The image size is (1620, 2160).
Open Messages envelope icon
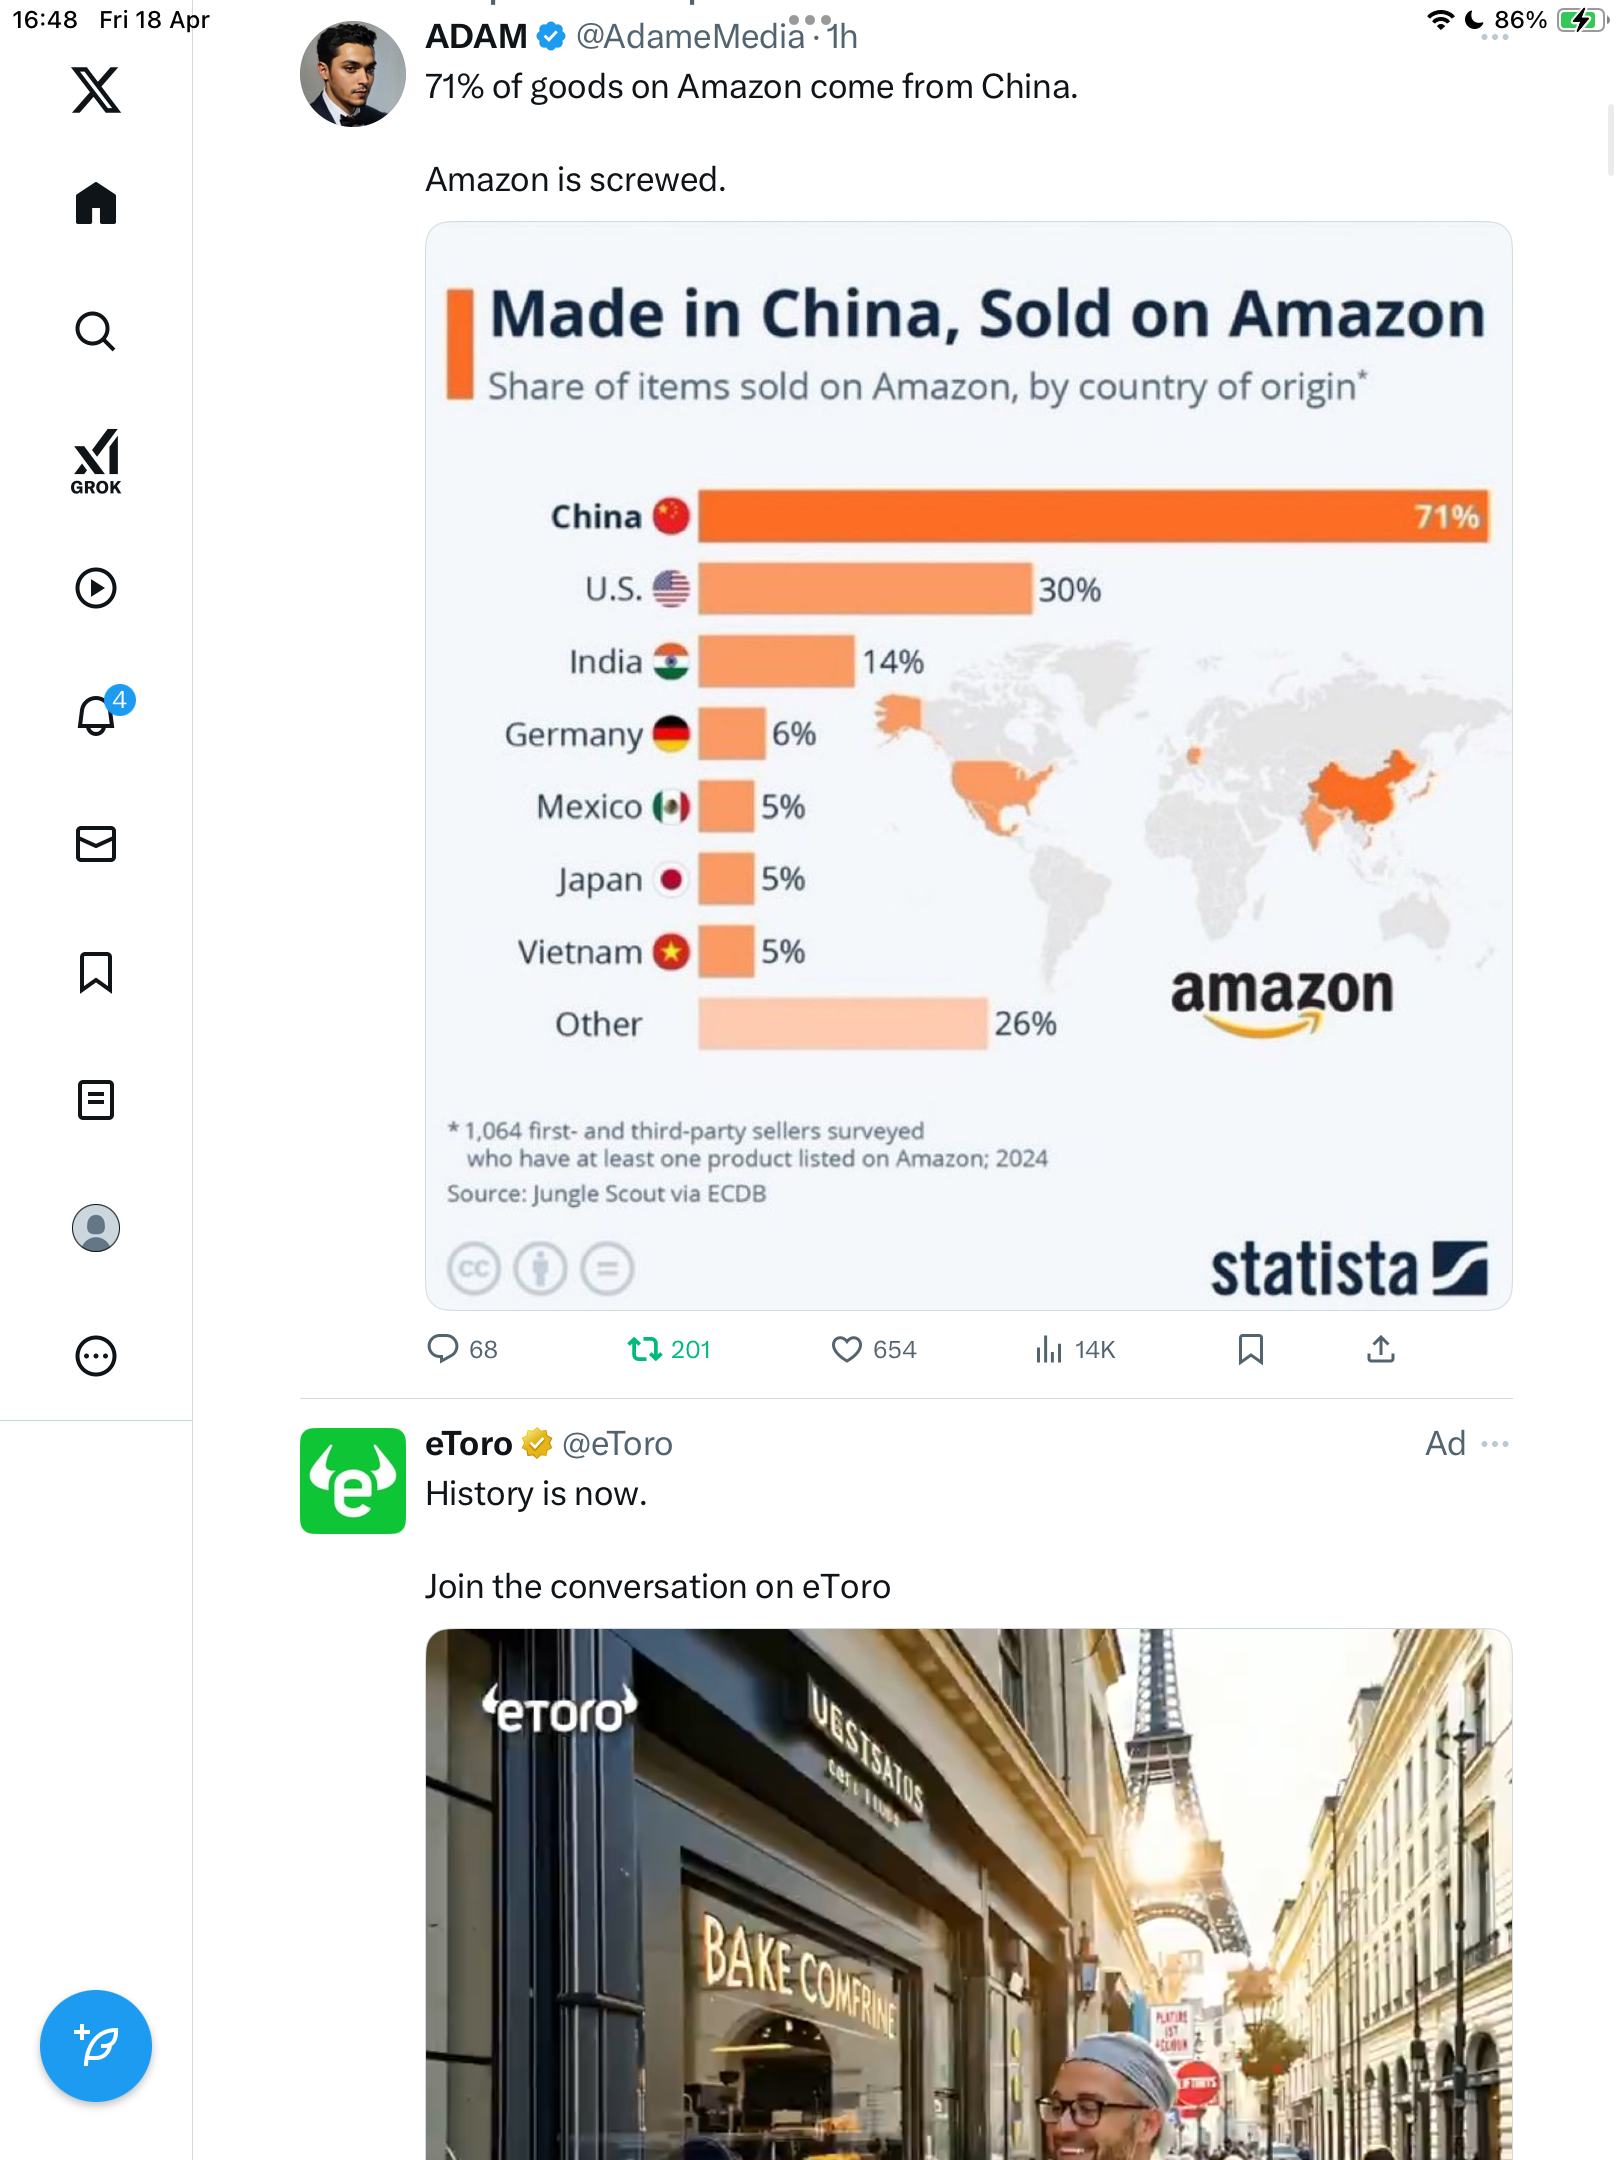point(96,844)
